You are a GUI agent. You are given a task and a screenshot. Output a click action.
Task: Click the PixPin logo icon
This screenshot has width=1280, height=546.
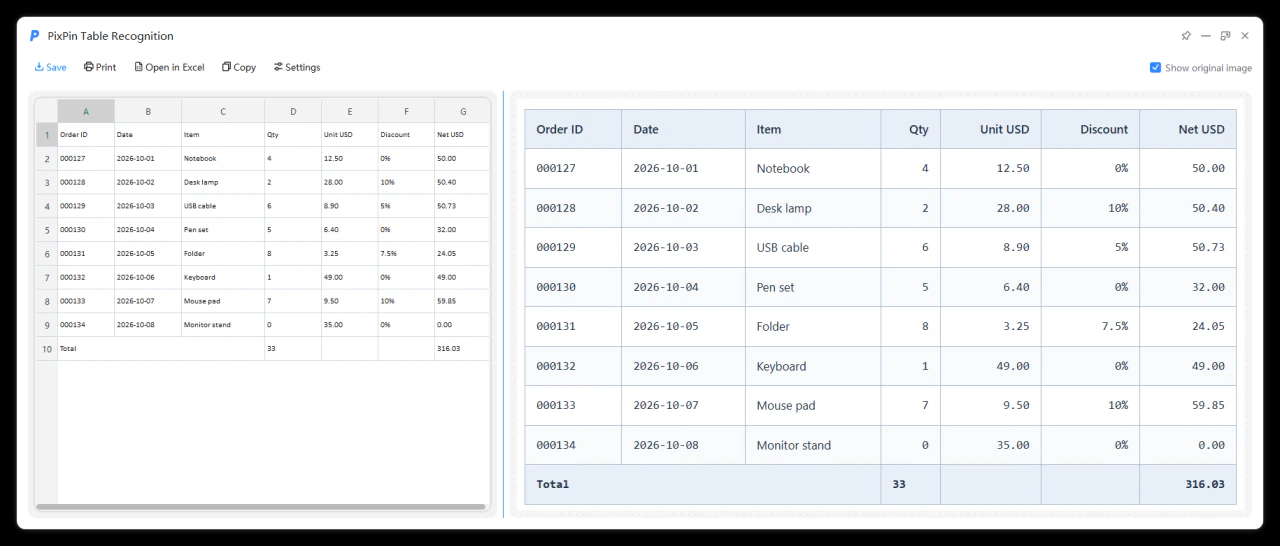click(34, 36)
